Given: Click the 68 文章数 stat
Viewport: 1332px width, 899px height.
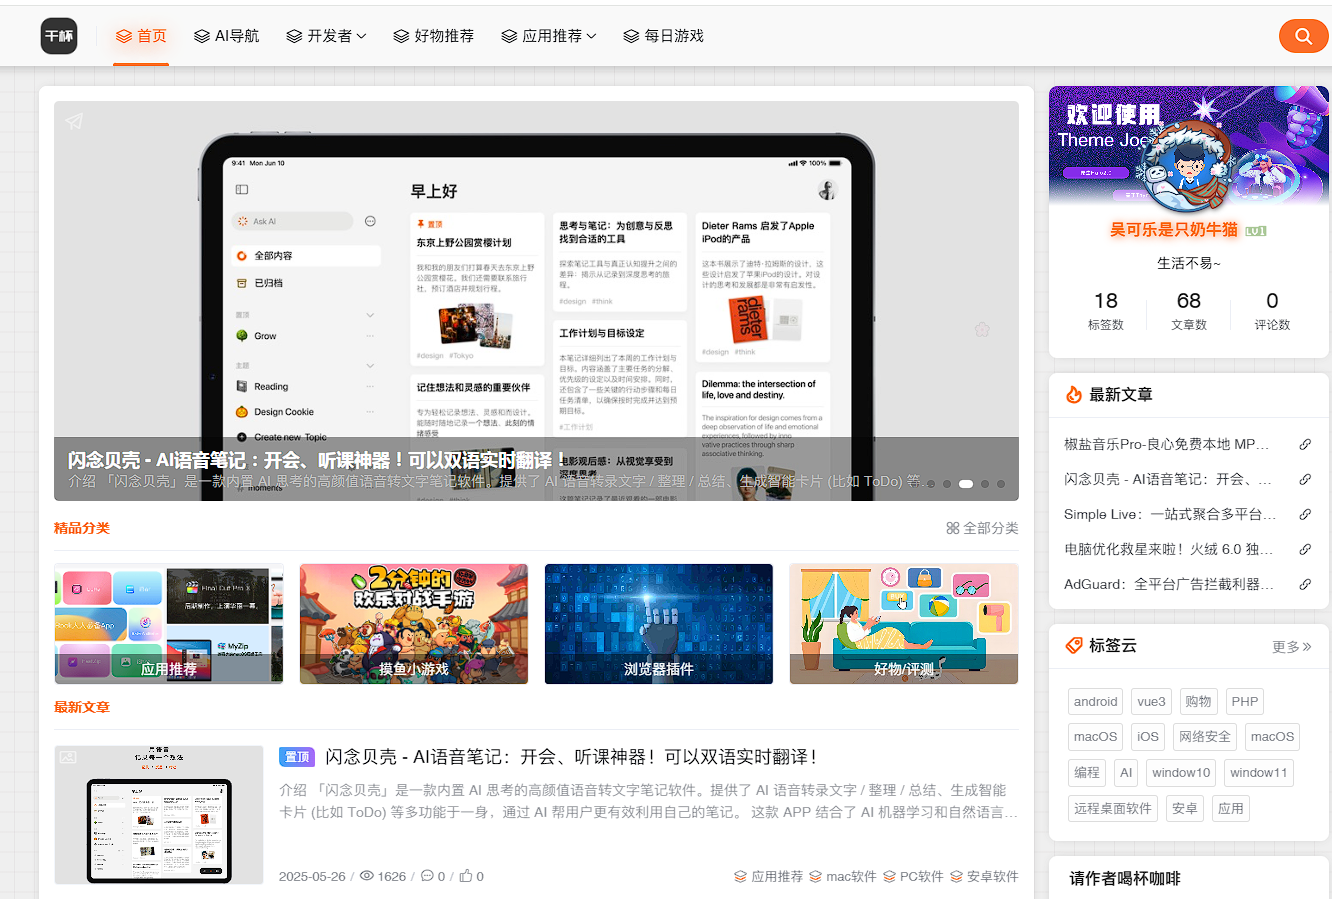Looking at the screenshot, I should coord(1189,311).
